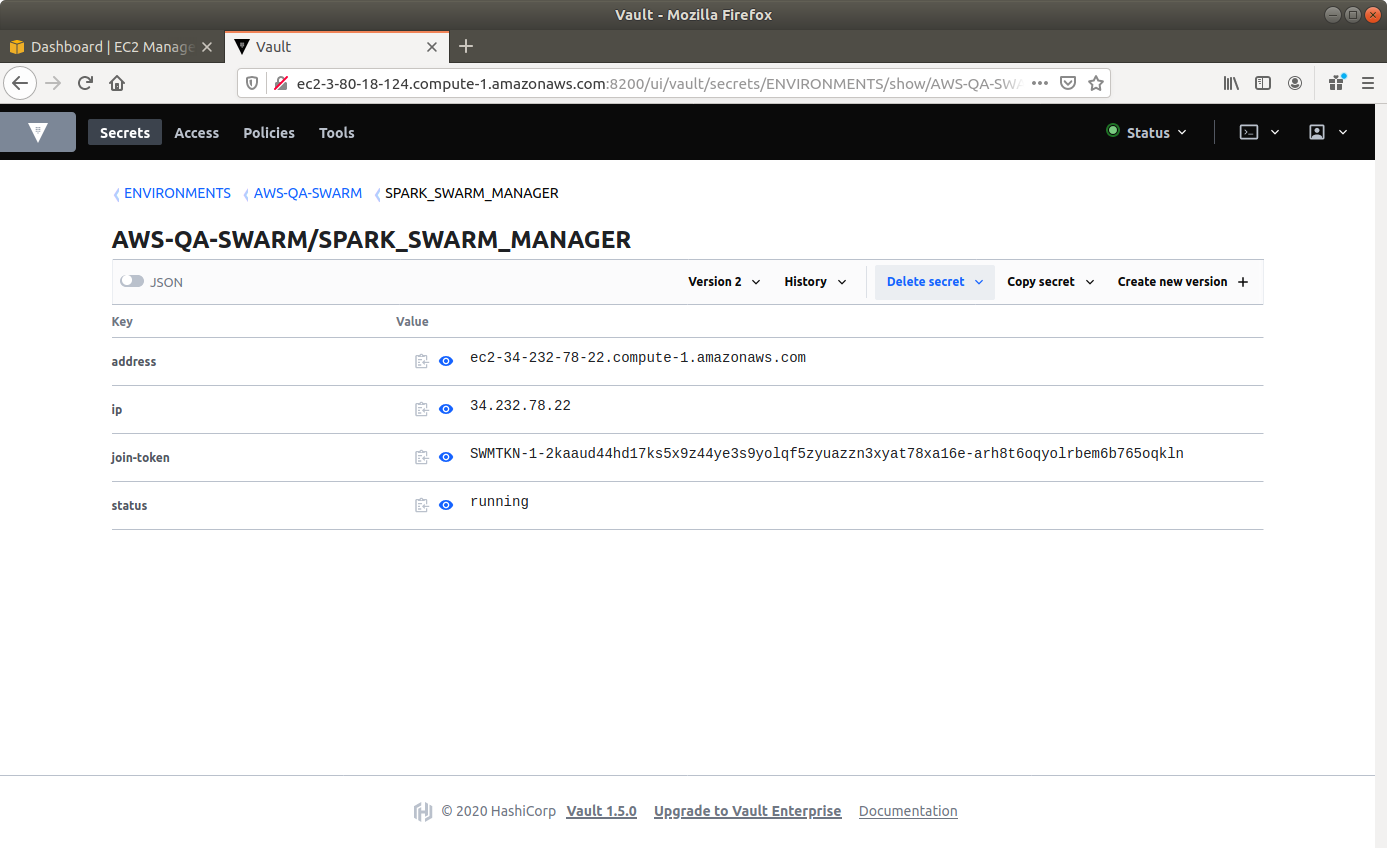Open the Copy secret dropdown

(x=1050, y=282)
